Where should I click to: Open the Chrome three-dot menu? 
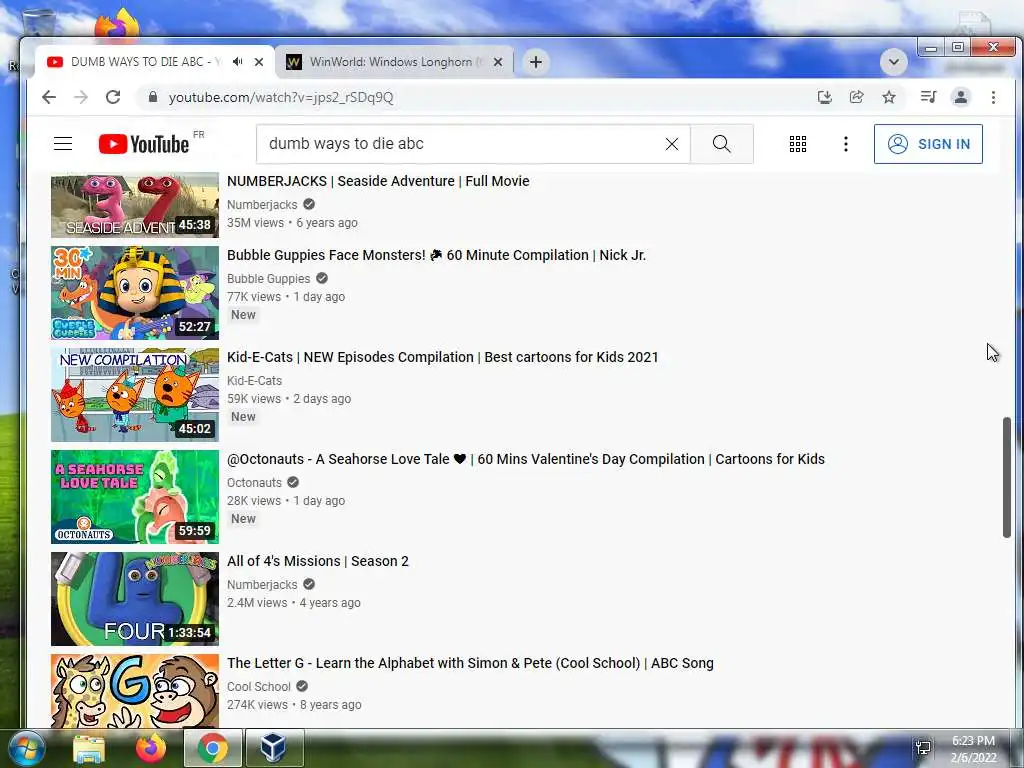(x=993, y=97)
